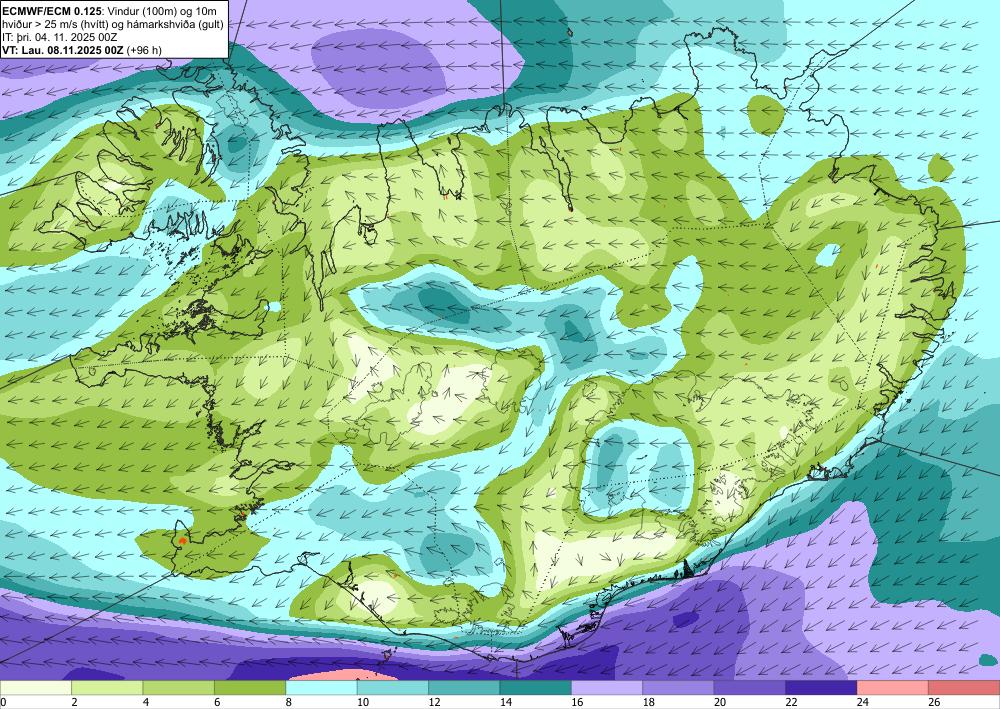Click the medium green 4–6 m/s legend swatch
Screen dimensions: 1000x709
pyautogui.click(x=179, y=688)
